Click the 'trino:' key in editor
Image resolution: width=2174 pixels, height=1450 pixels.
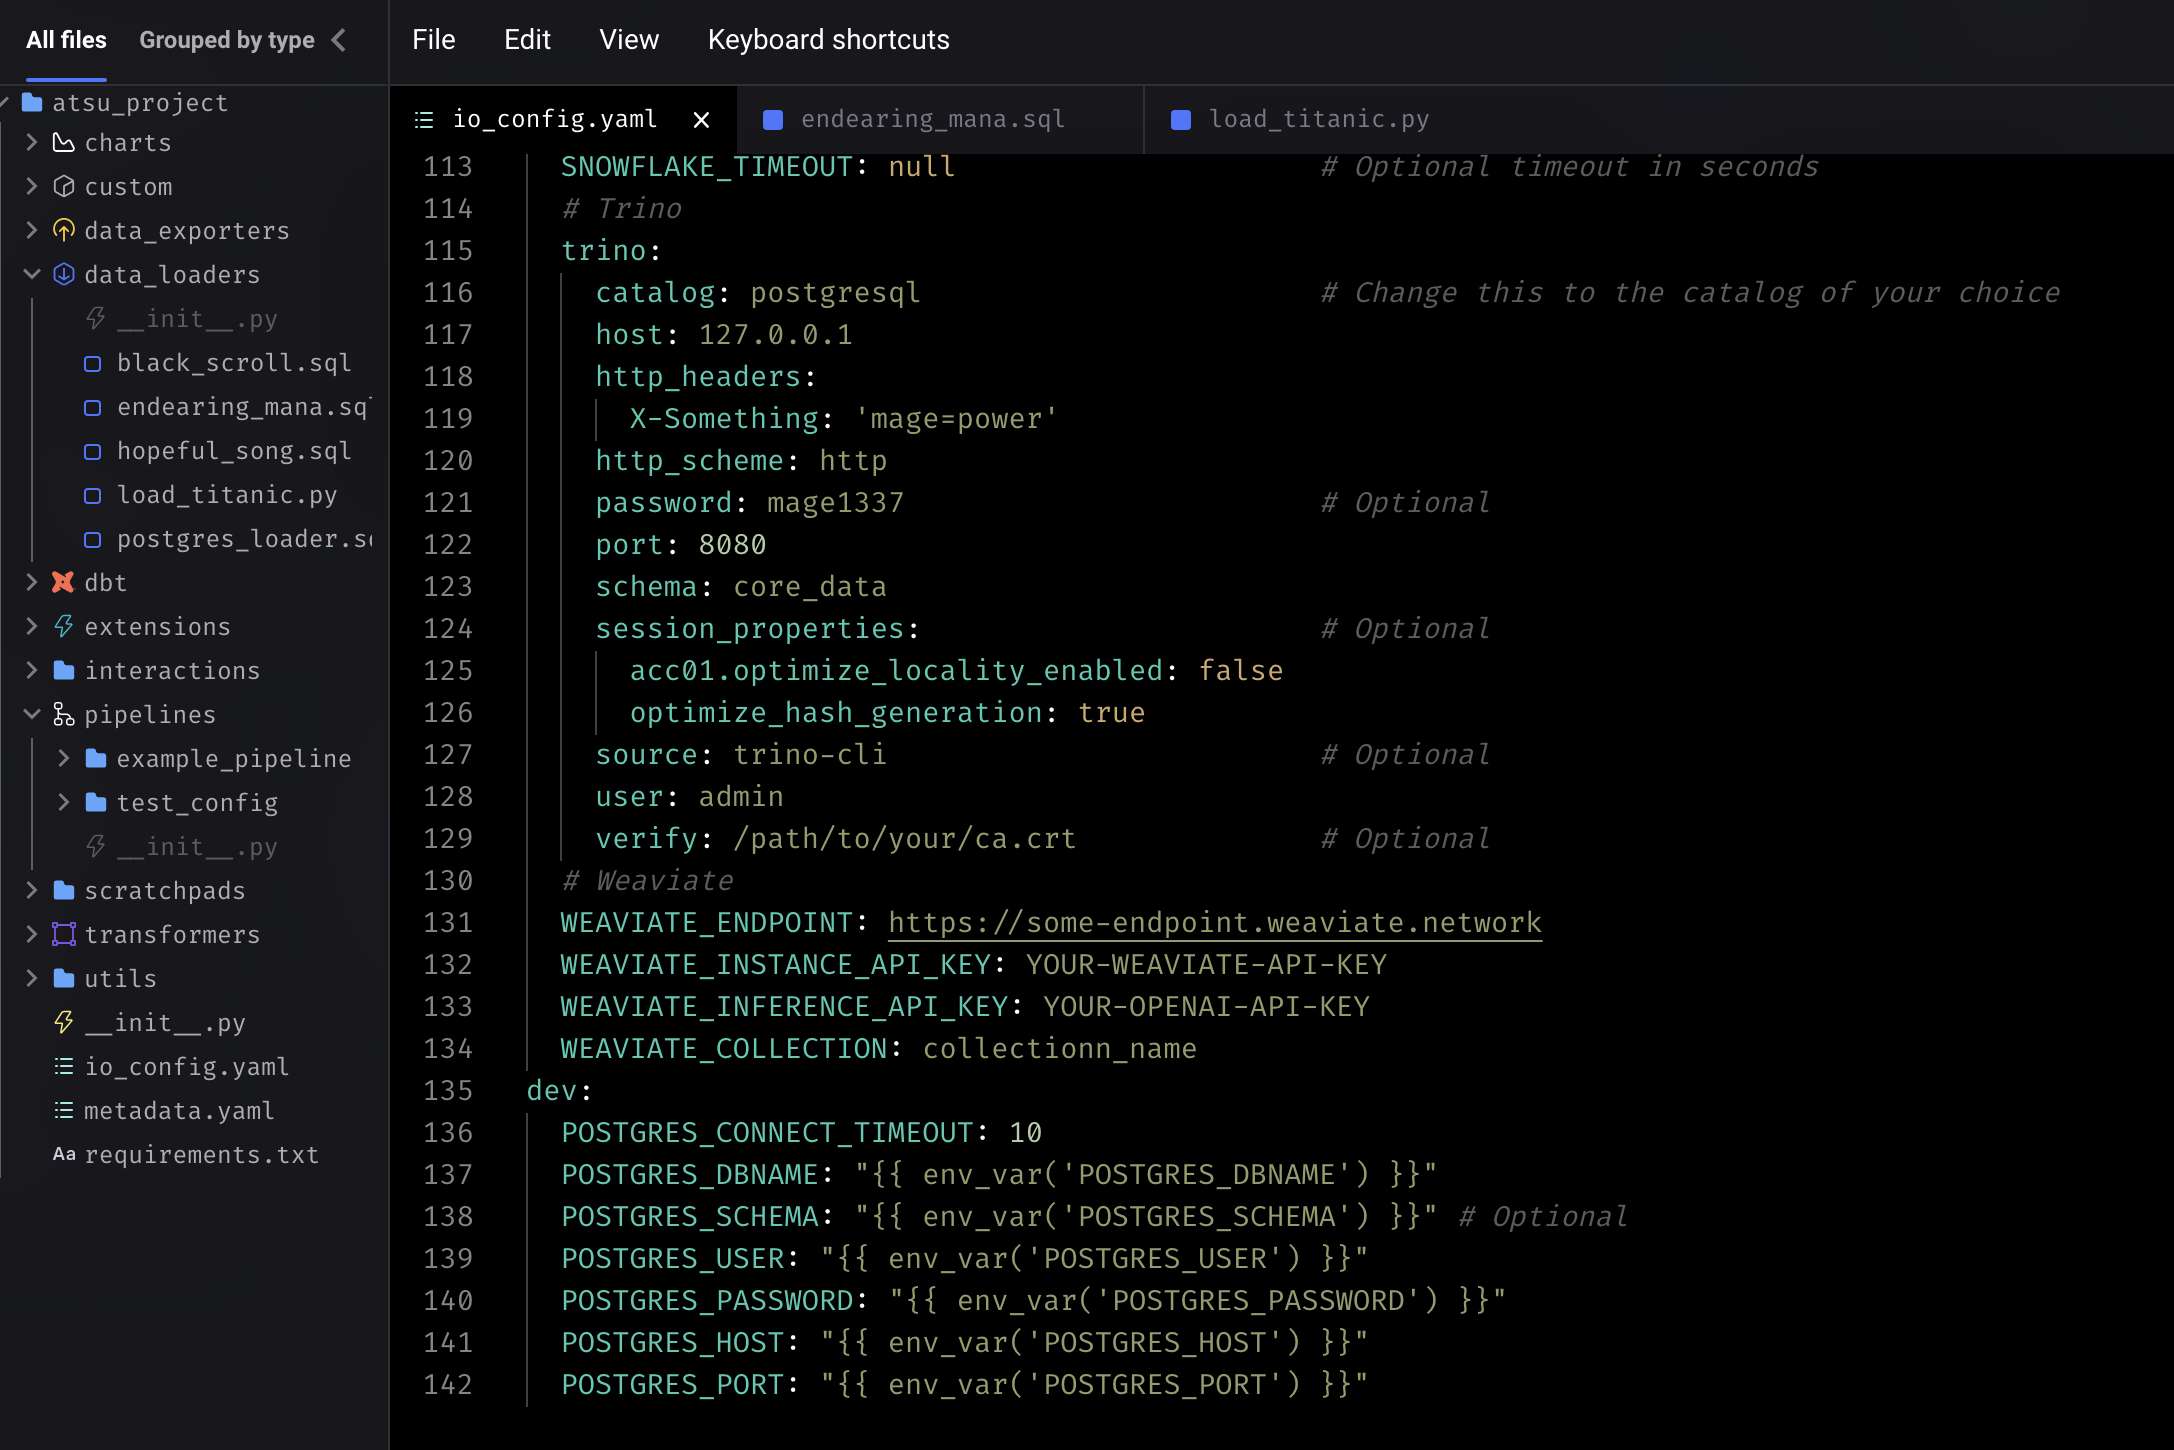tap(611, 251)
